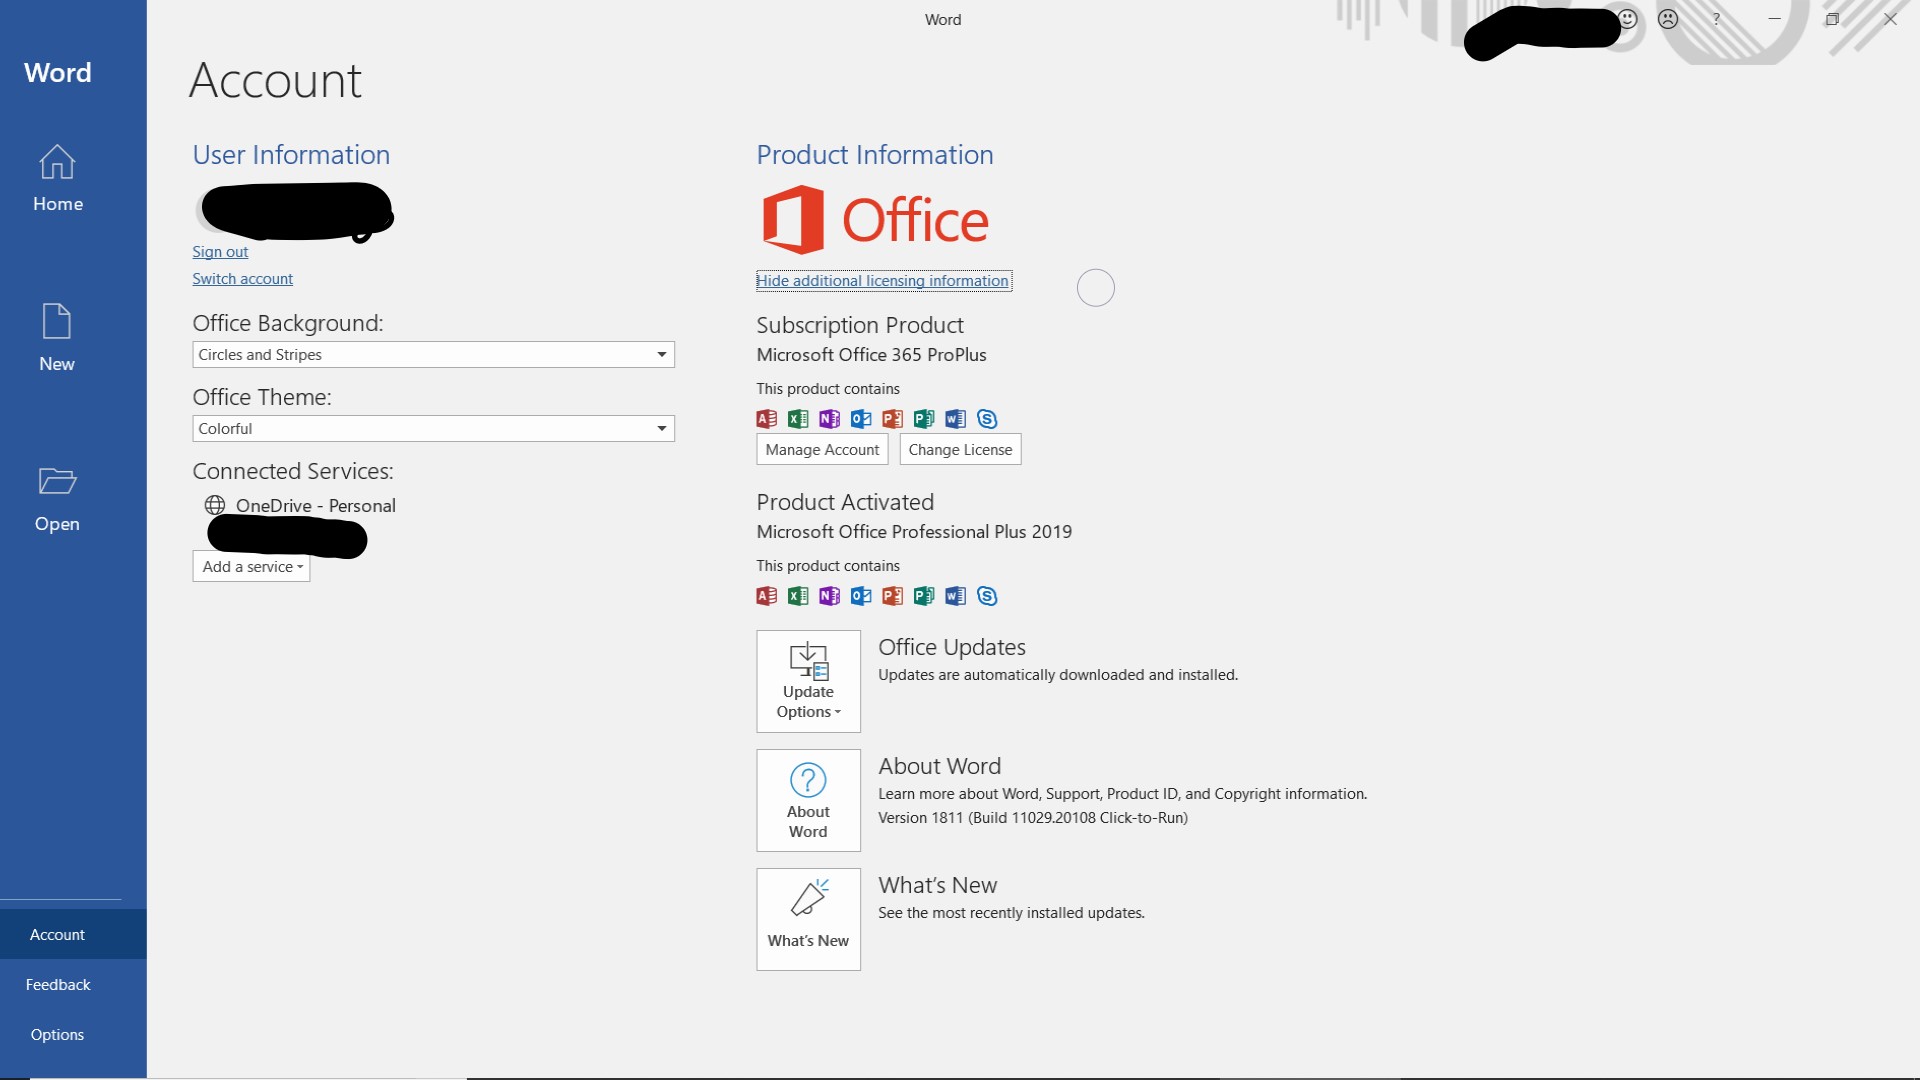Open the Office Background dropdown

pyautogui.click(x=661, y=355)
